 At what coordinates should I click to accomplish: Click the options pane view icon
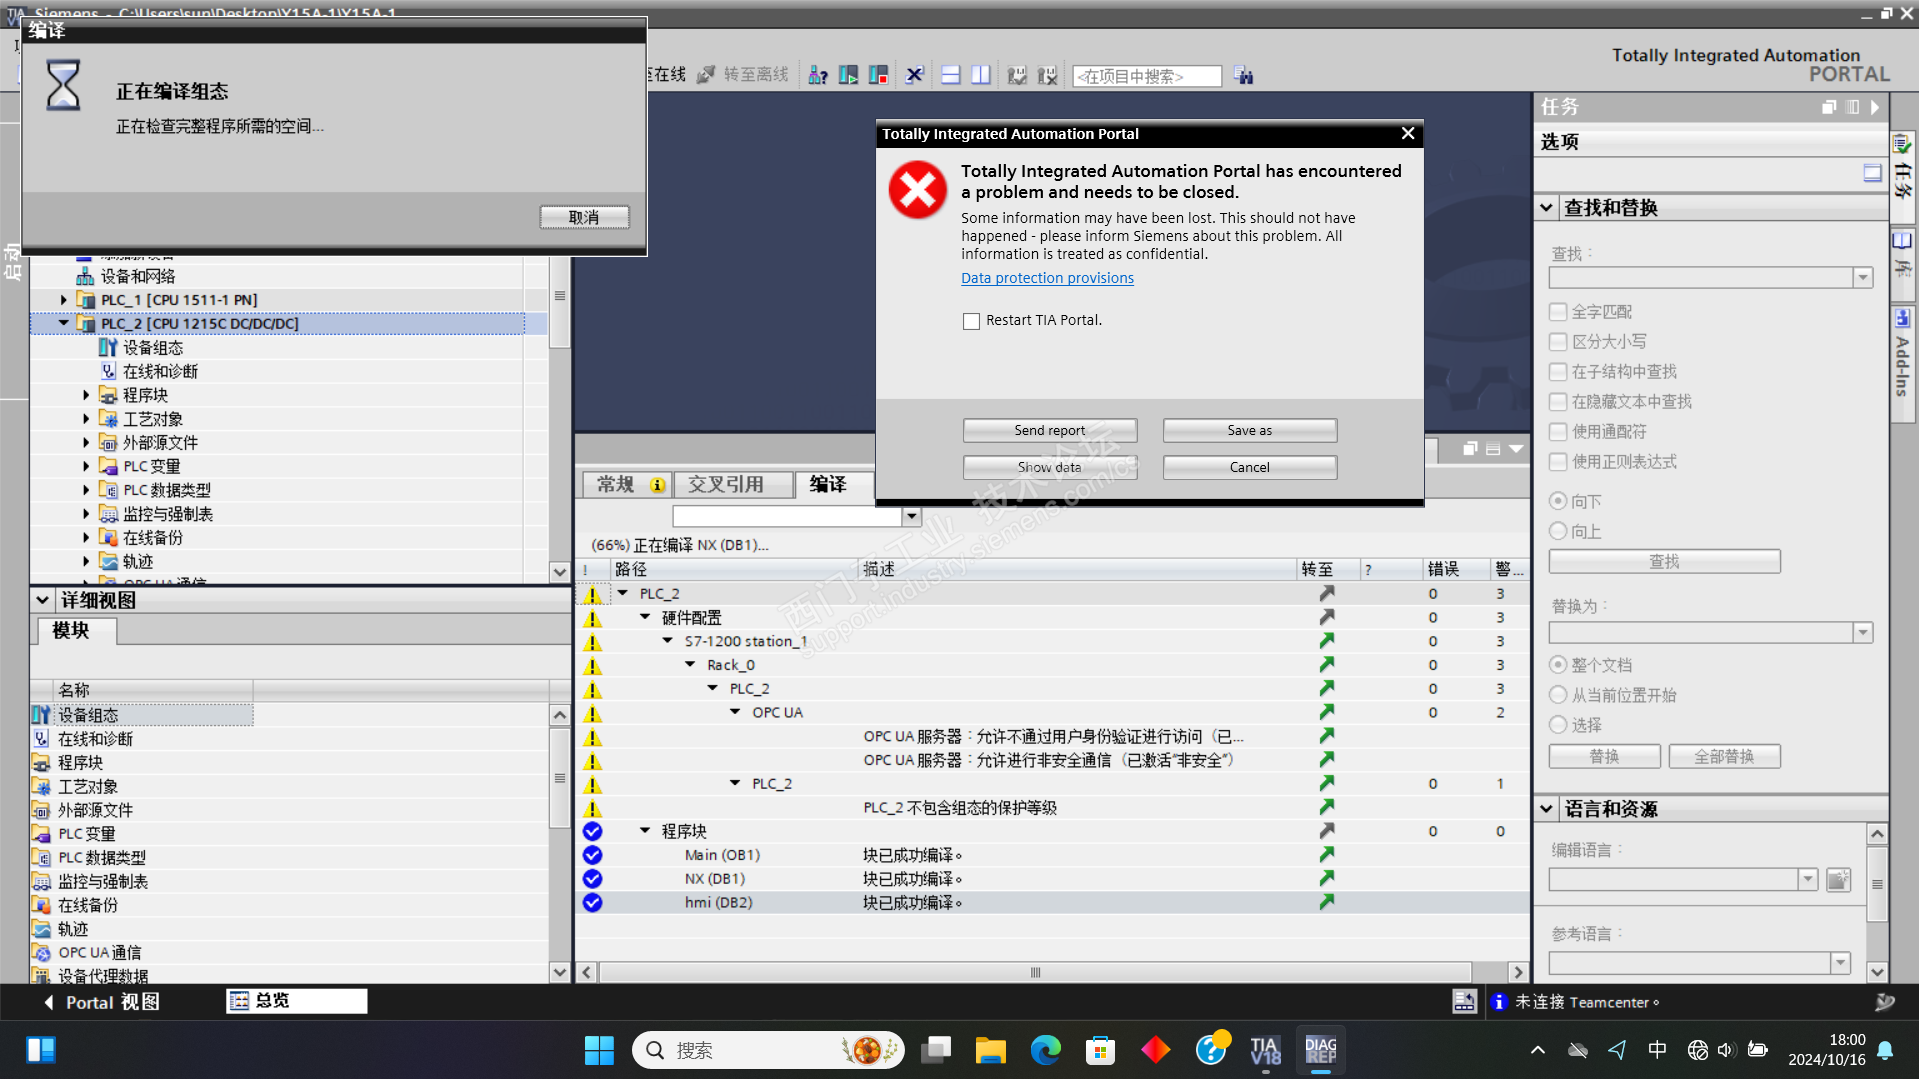[1872, 173]
